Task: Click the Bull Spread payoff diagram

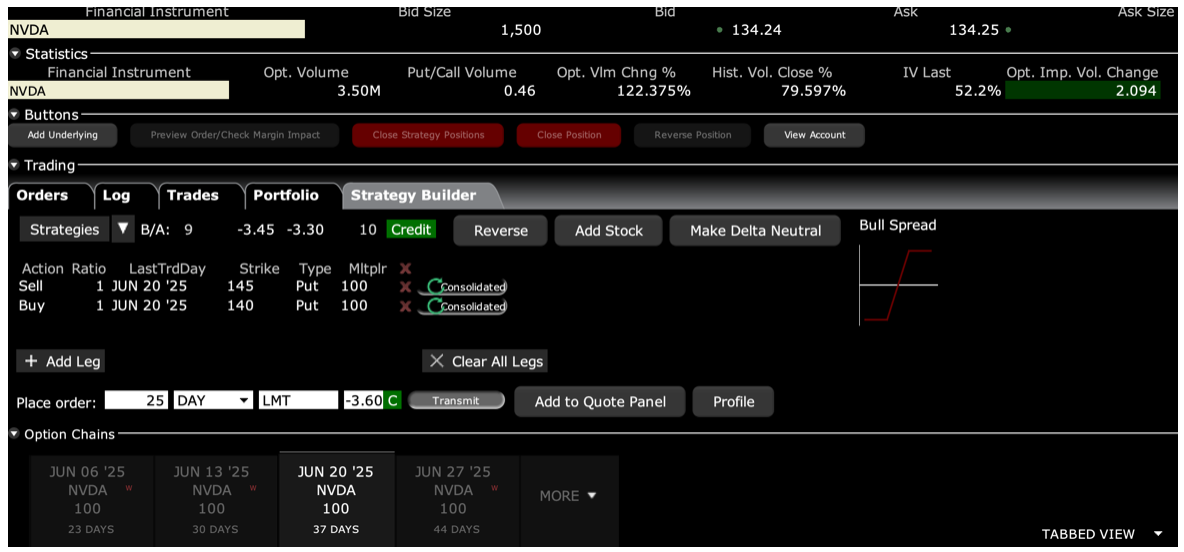Action: coord(898,286)
